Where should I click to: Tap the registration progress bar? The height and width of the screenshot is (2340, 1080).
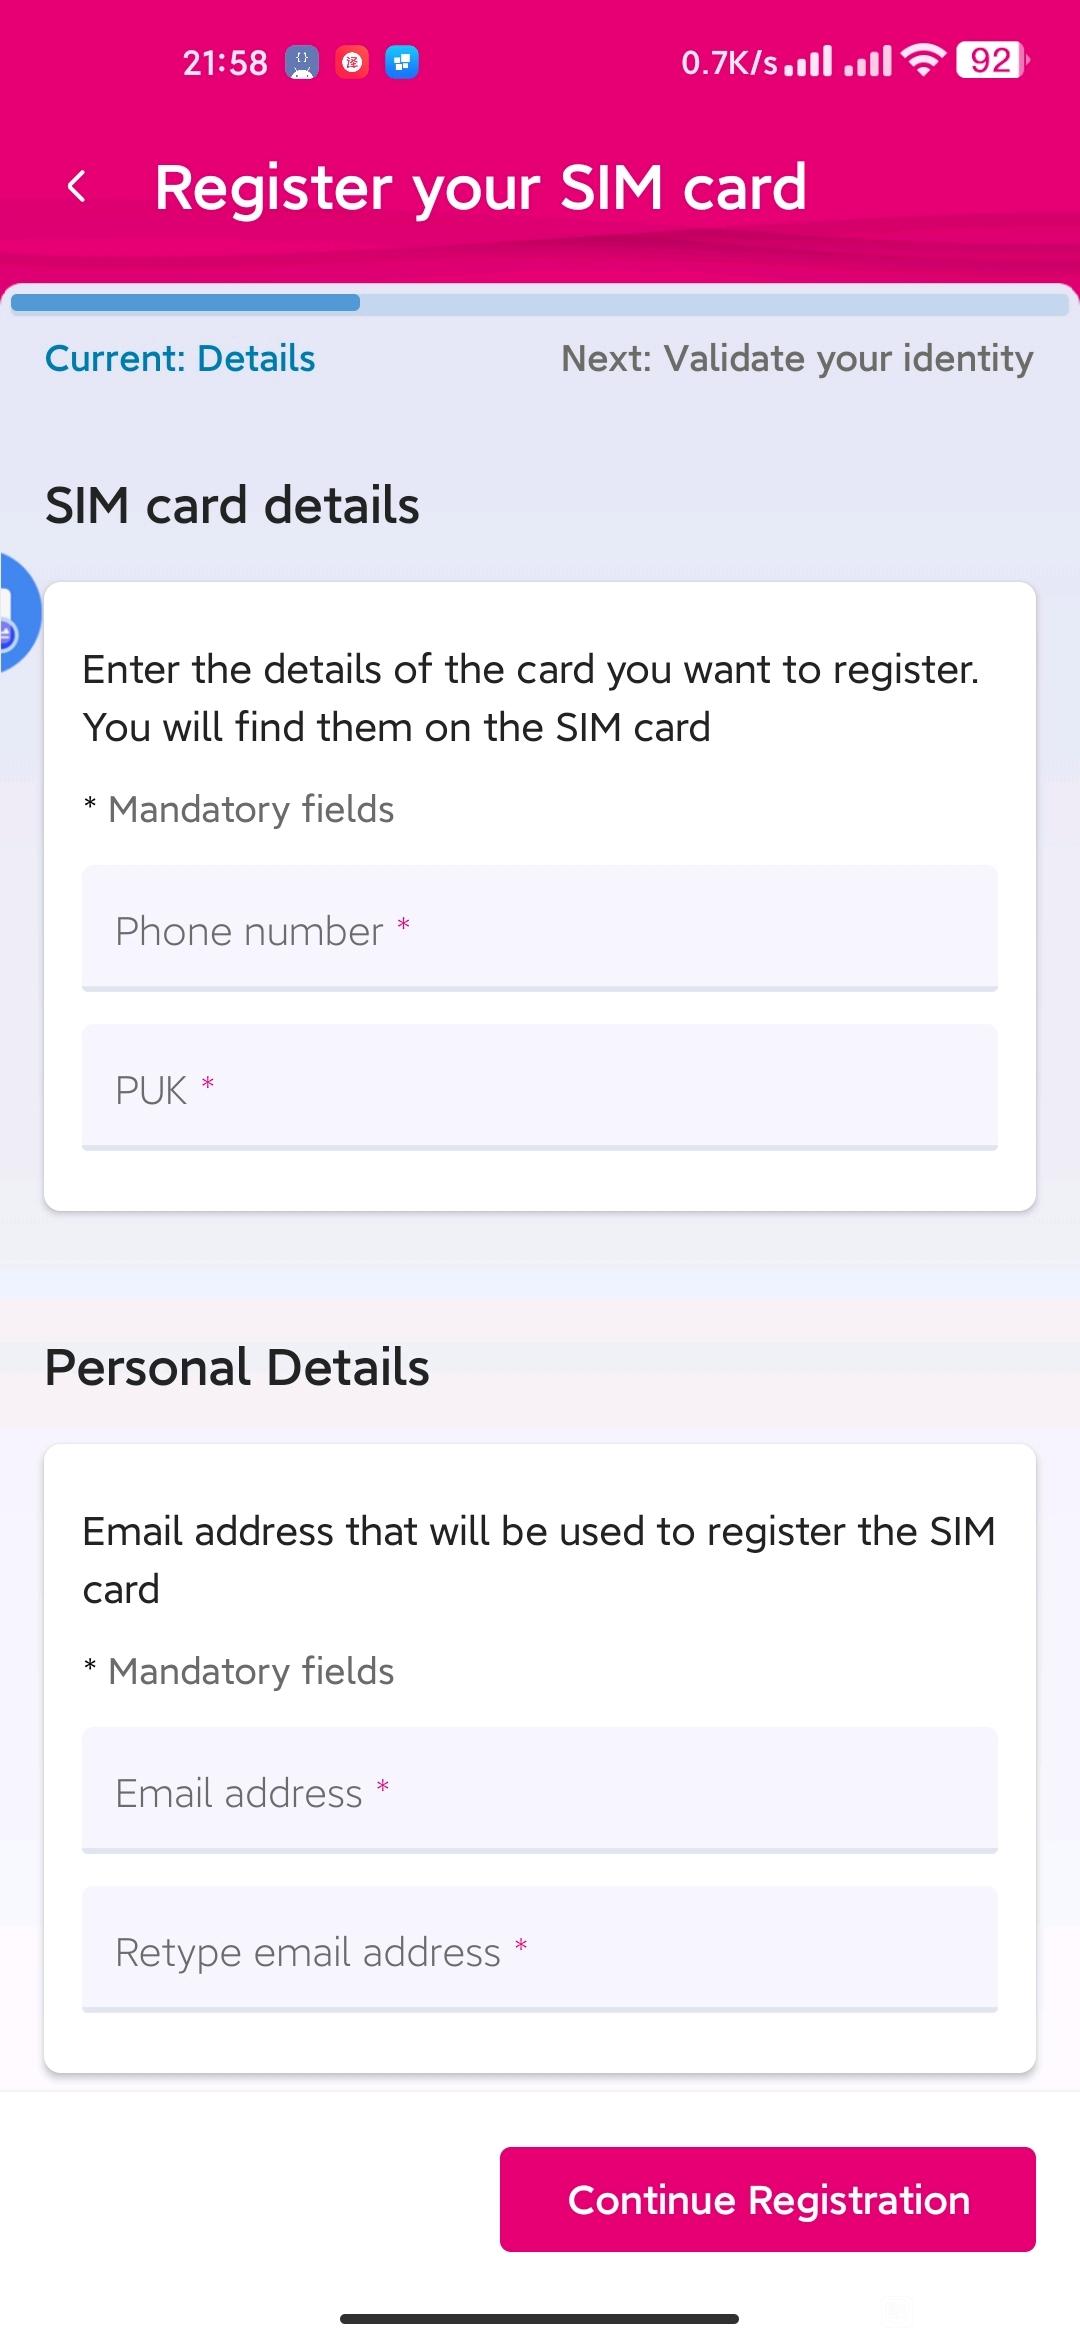point(540,303)
